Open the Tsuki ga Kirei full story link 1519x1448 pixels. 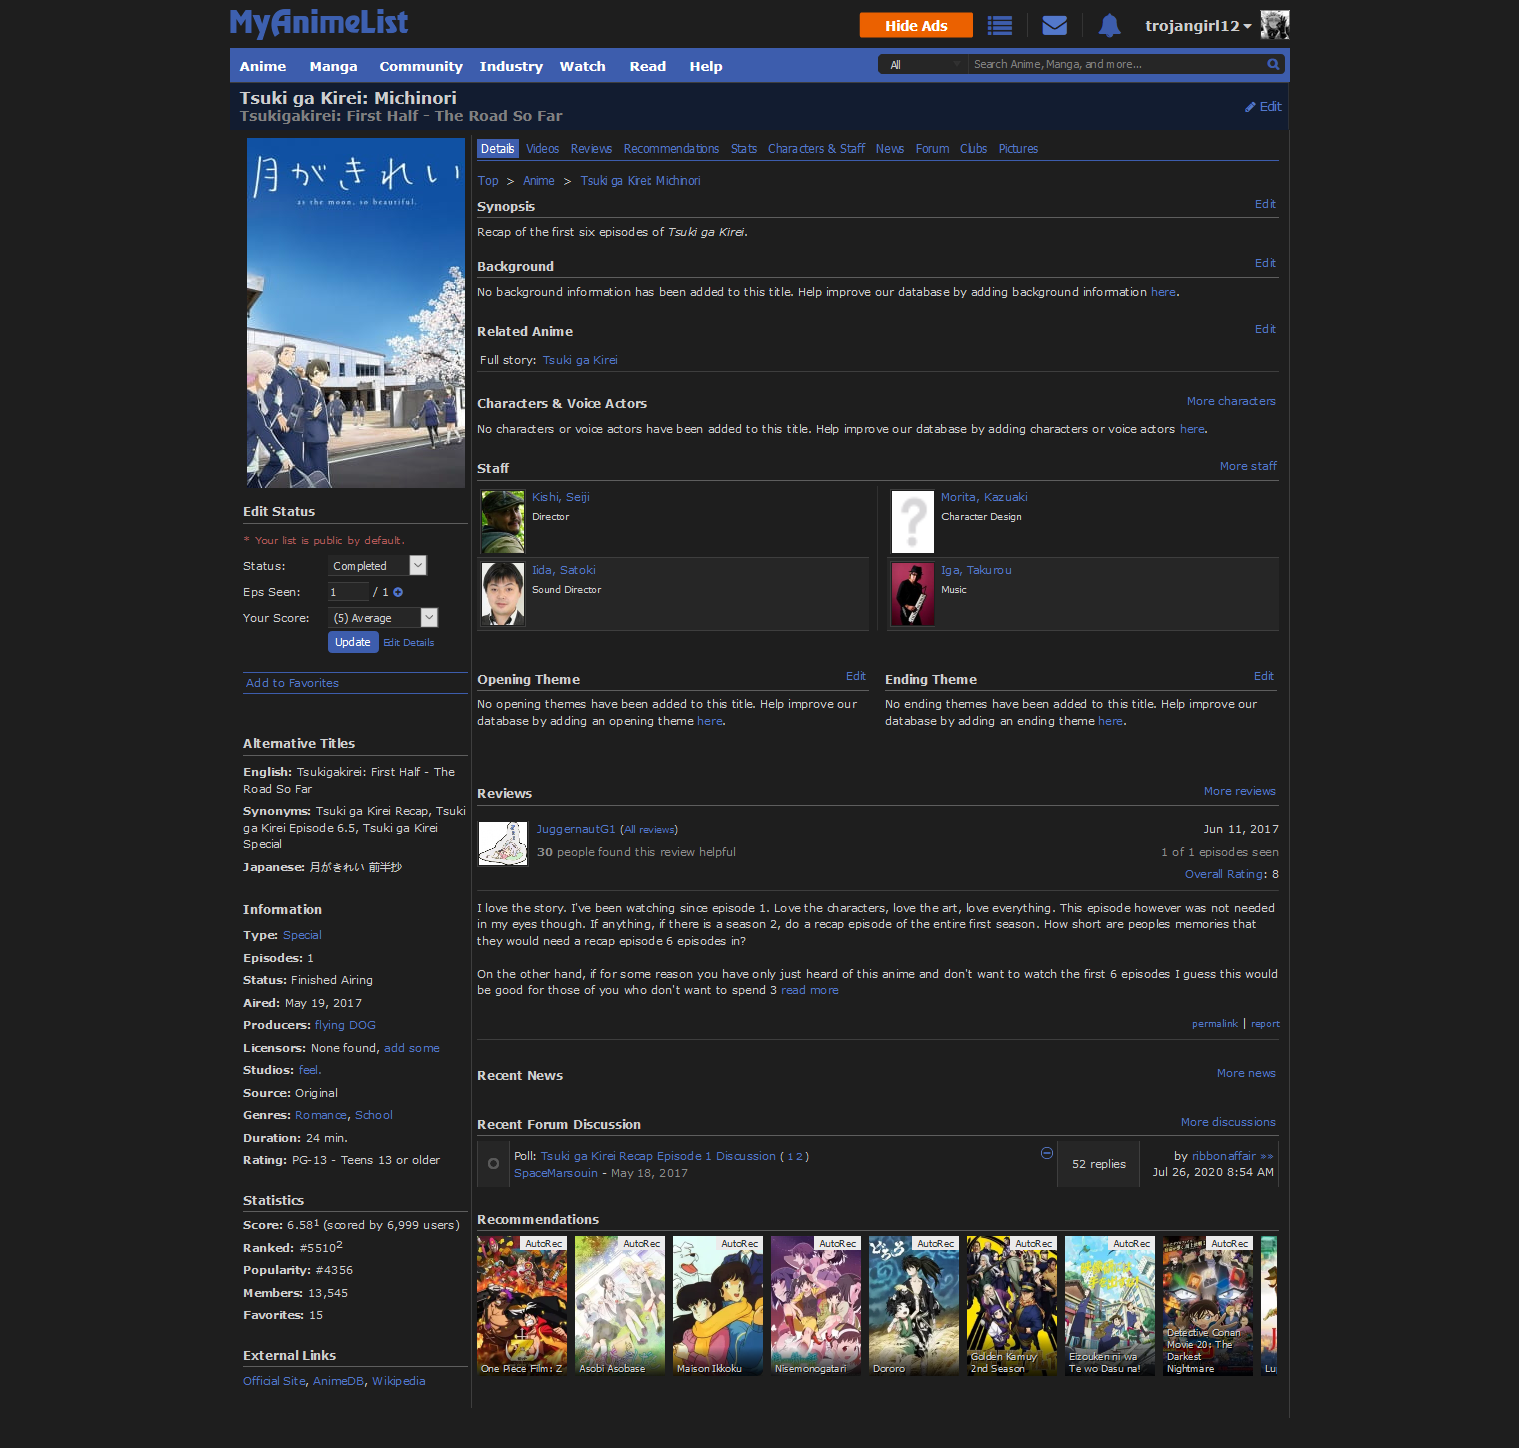[580, 360]
